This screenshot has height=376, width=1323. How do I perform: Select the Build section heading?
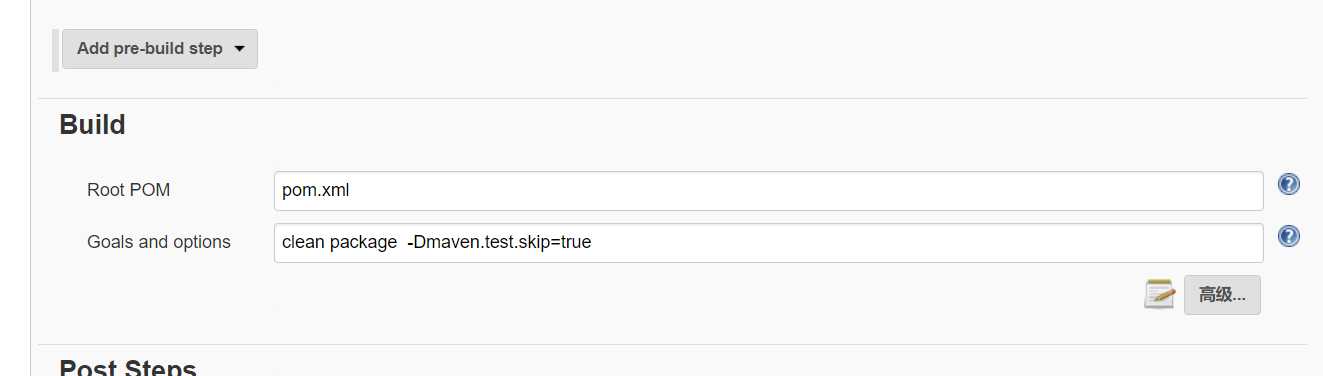[92, 125]
